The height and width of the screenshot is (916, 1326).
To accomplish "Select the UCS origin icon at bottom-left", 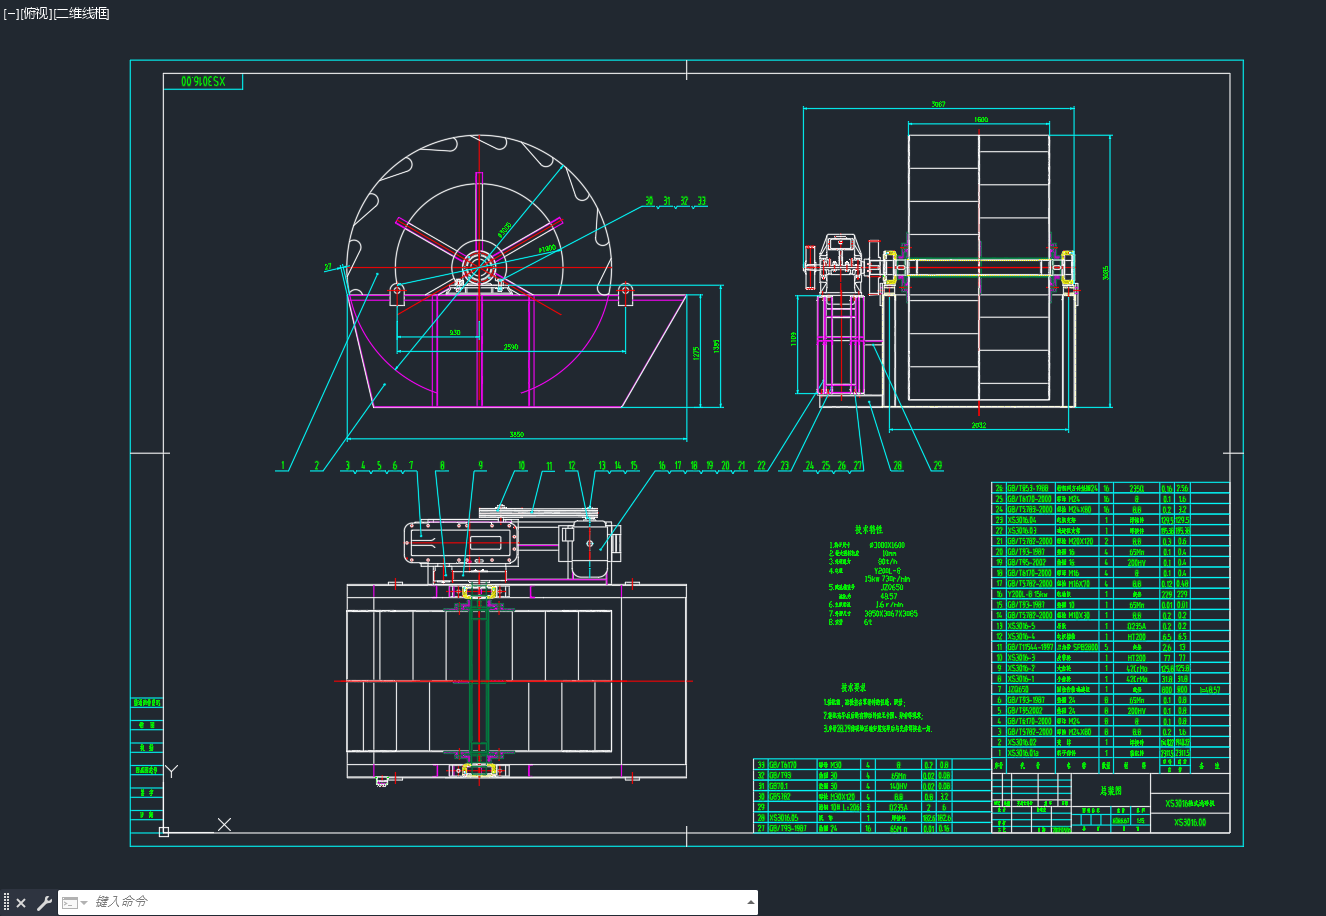I will pos(164,831).
